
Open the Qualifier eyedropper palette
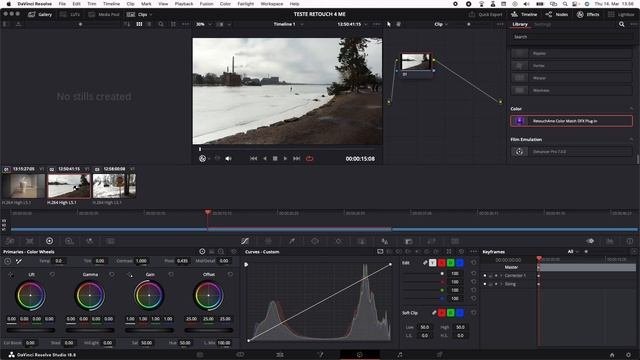click(292, 241)
